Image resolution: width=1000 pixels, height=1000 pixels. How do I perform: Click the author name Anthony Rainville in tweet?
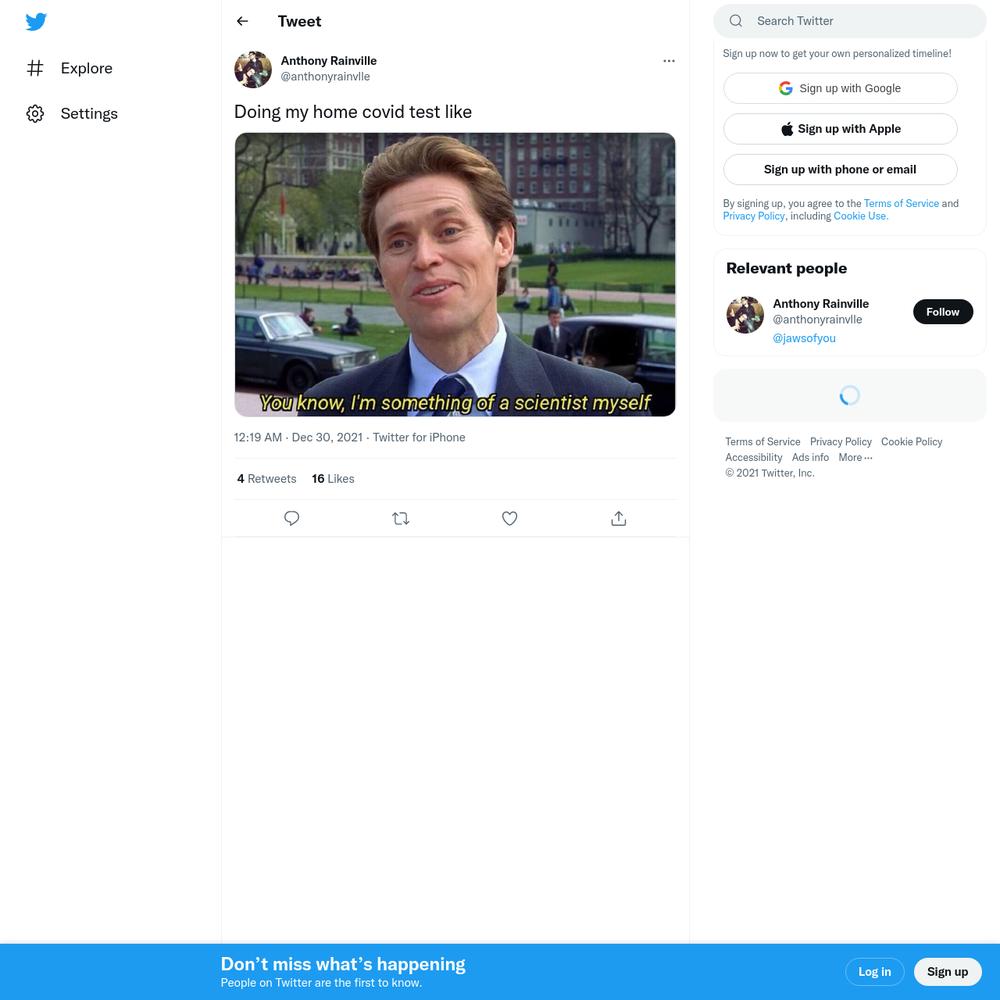coord(328,61)
